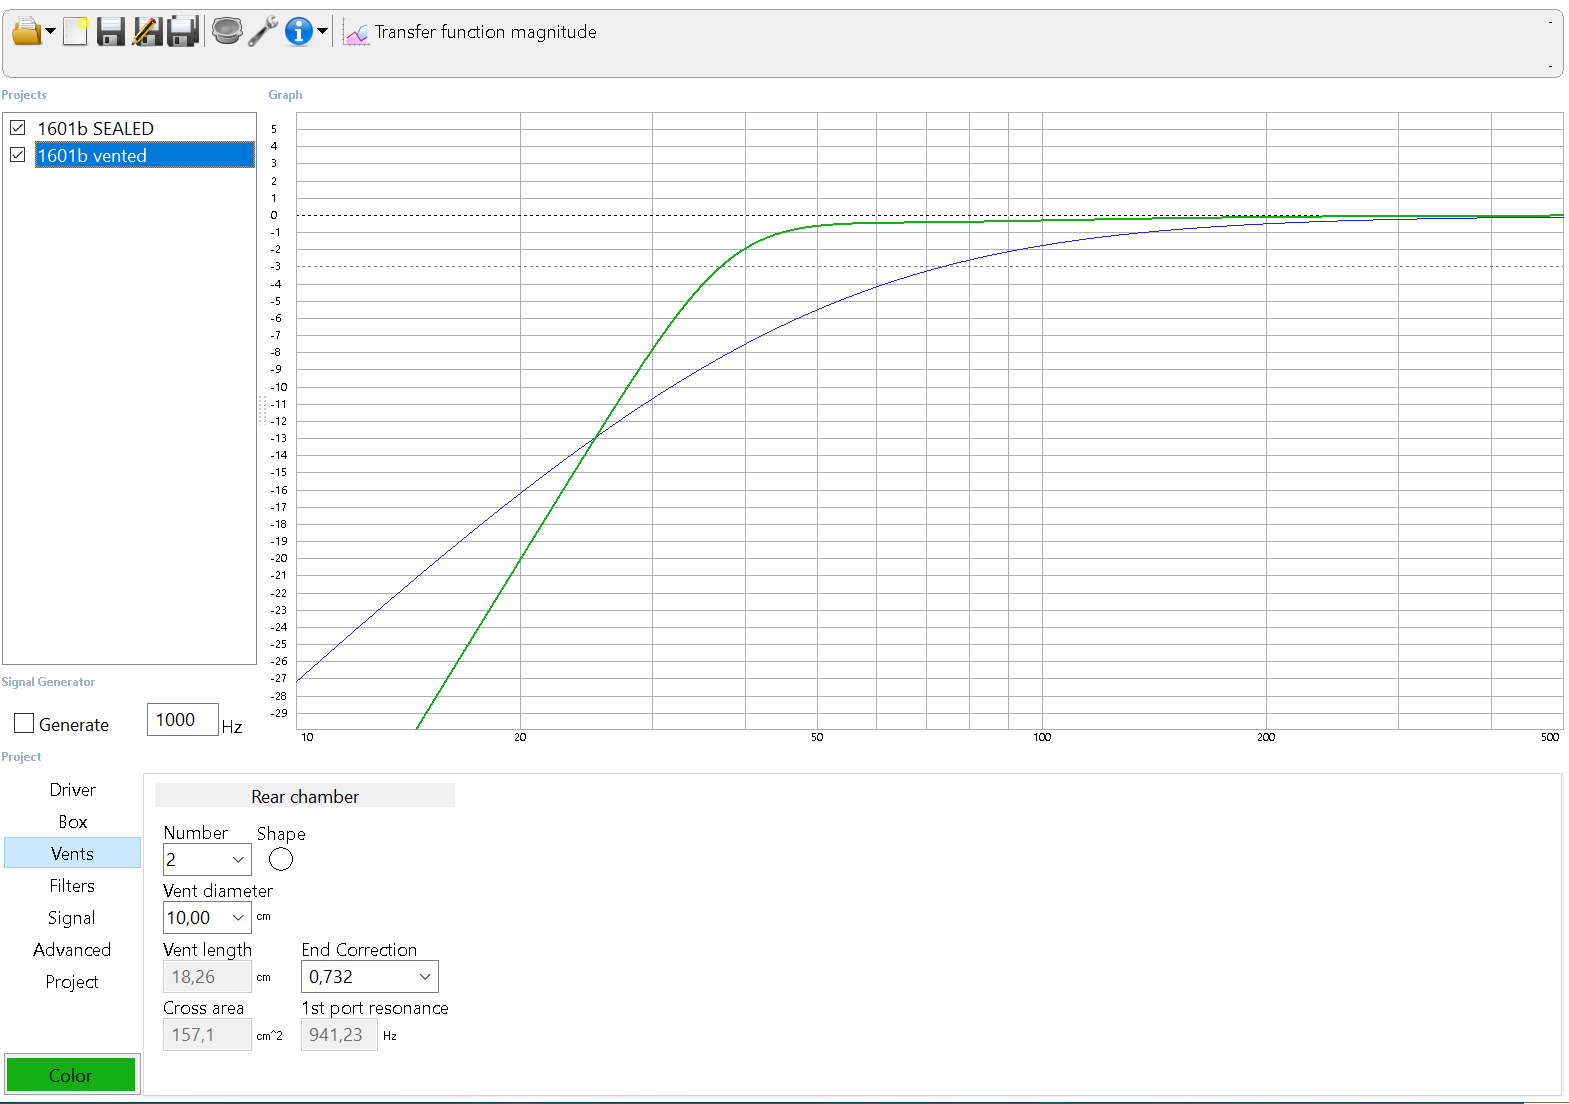Click the blue info help icon
This screenshot has width=1569, height=1104.
pos(298,32)
